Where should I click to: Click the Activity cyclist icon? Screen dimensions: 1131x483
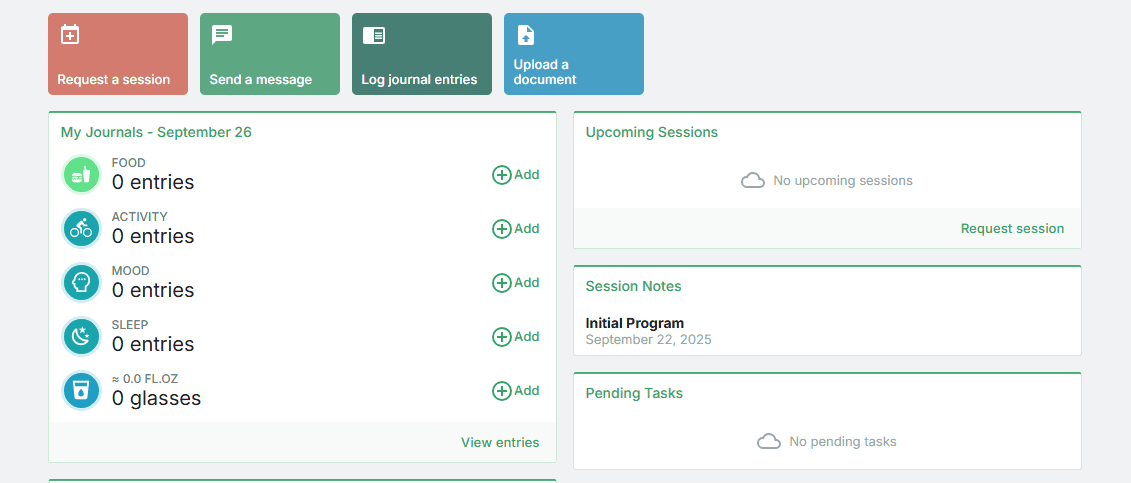point(81,229)
